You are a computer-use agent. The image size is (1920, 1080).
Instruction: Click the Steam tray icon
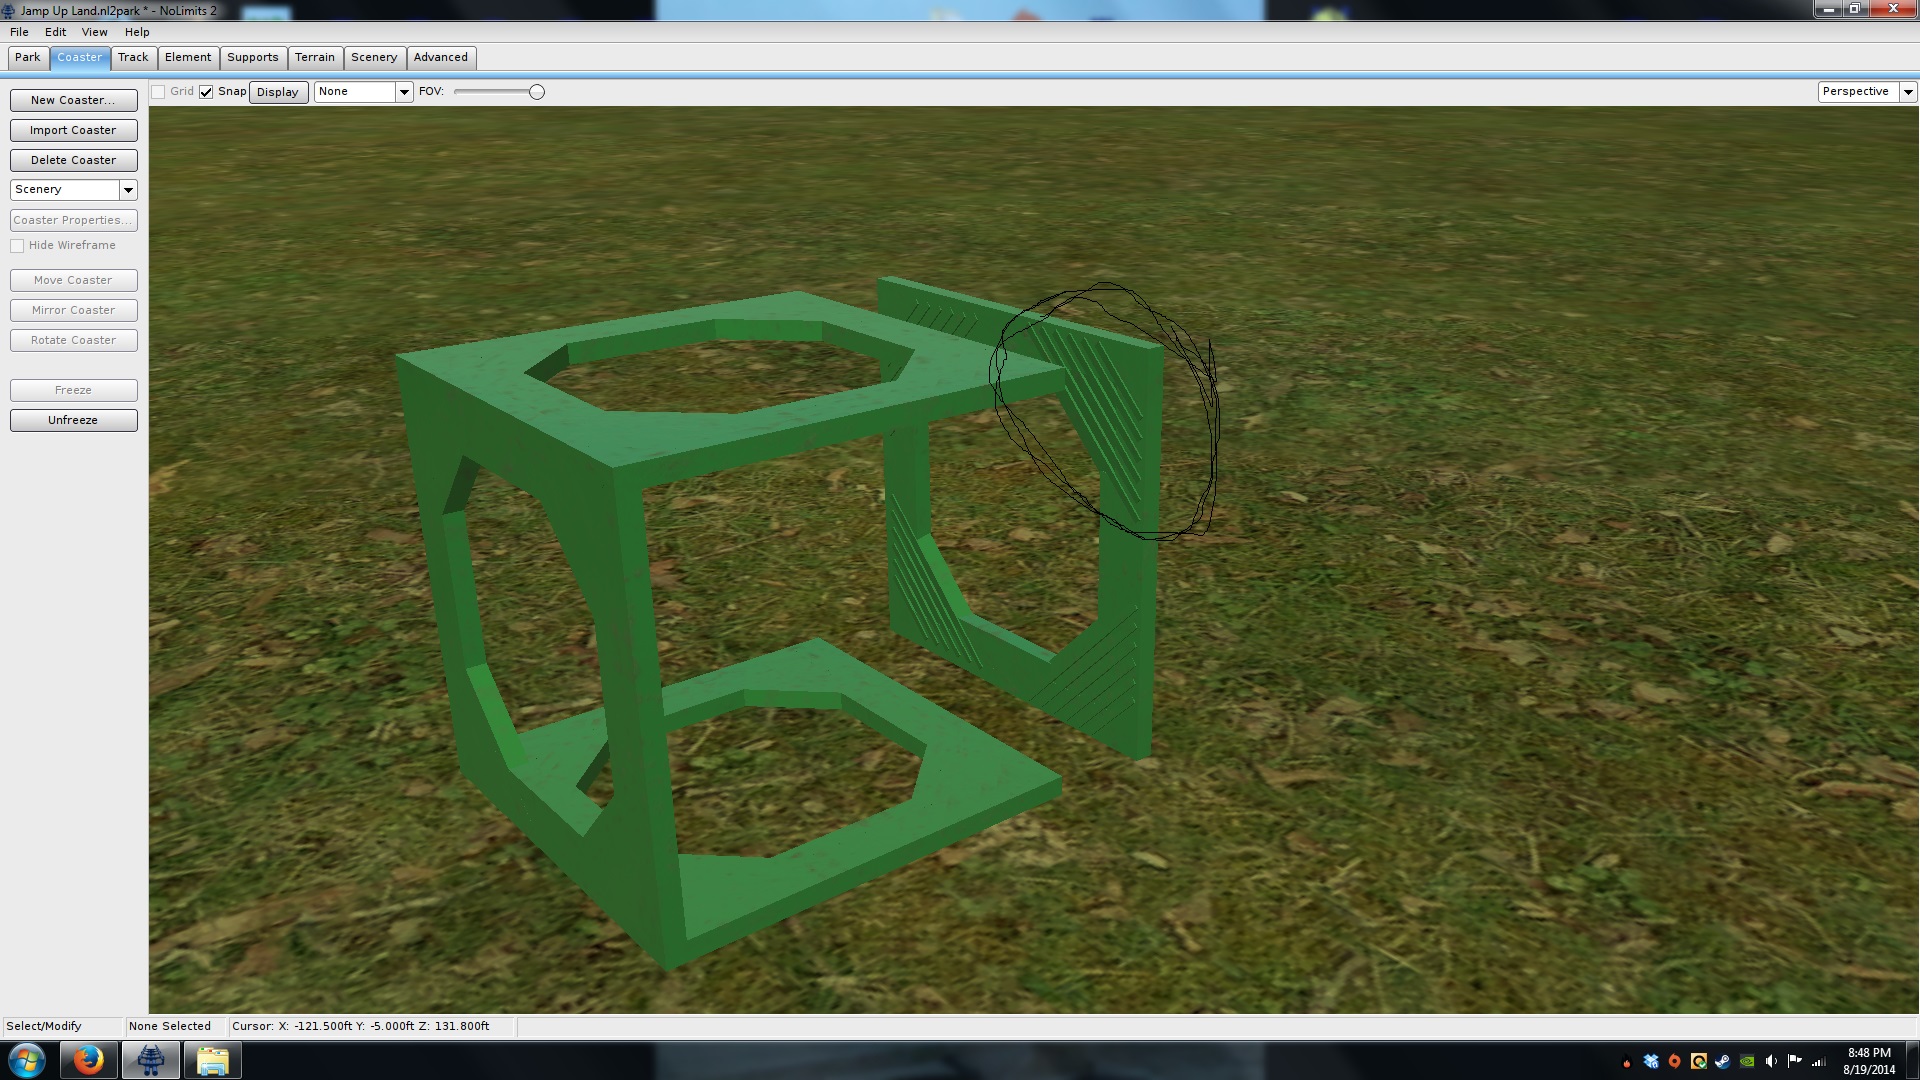click(x=1723, y=1061)
